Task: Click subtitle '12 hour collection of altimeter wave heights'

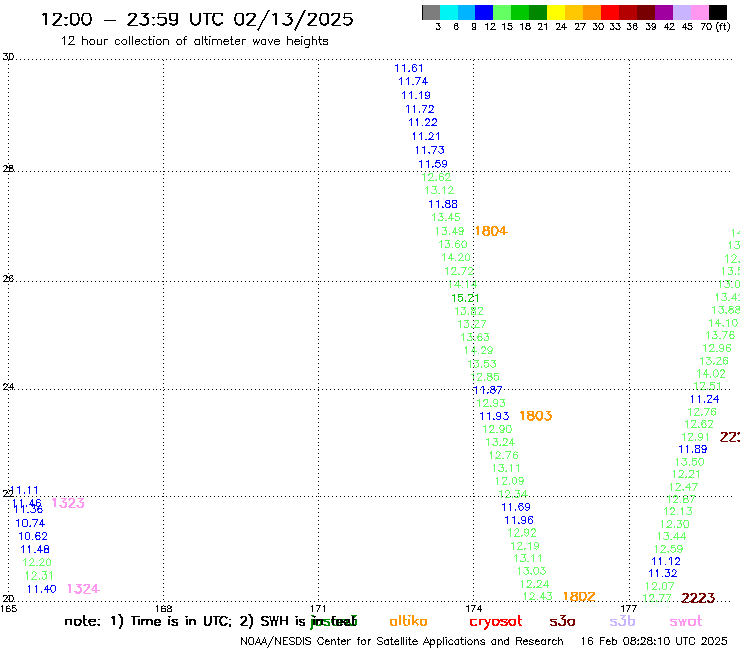Action: click(x=194, y=41)
